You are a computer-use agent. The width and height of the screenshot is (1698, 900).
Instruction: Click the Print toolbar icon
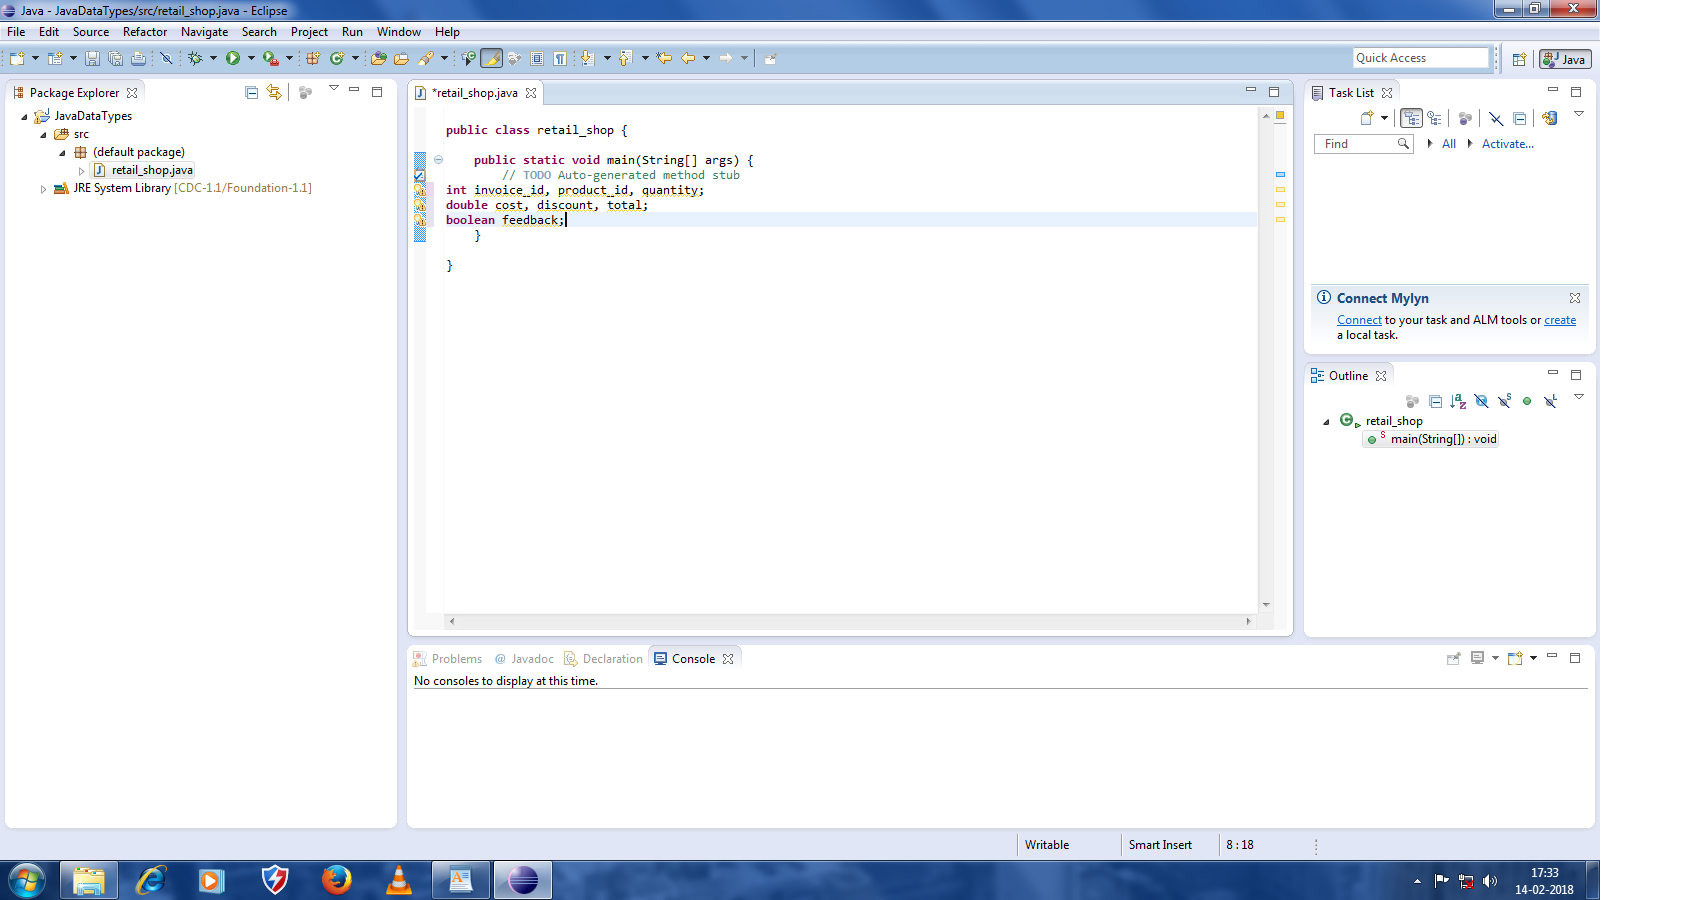coord(138,58)
